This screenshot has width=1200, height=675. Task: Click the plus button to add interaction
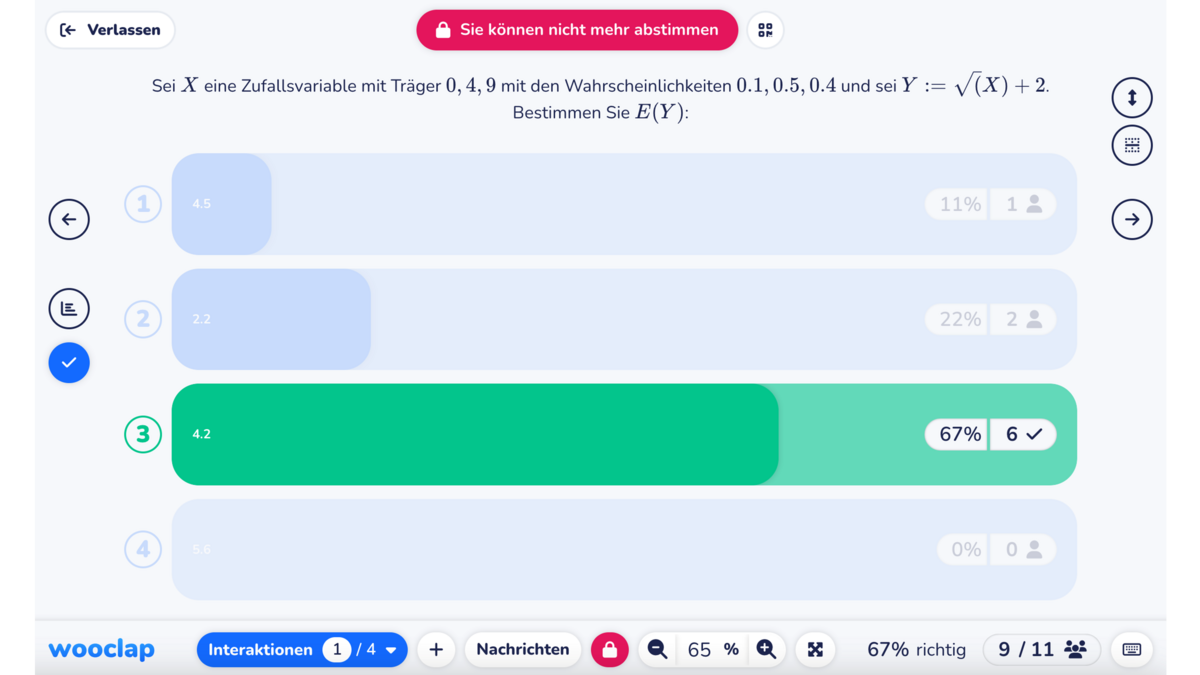436,649
